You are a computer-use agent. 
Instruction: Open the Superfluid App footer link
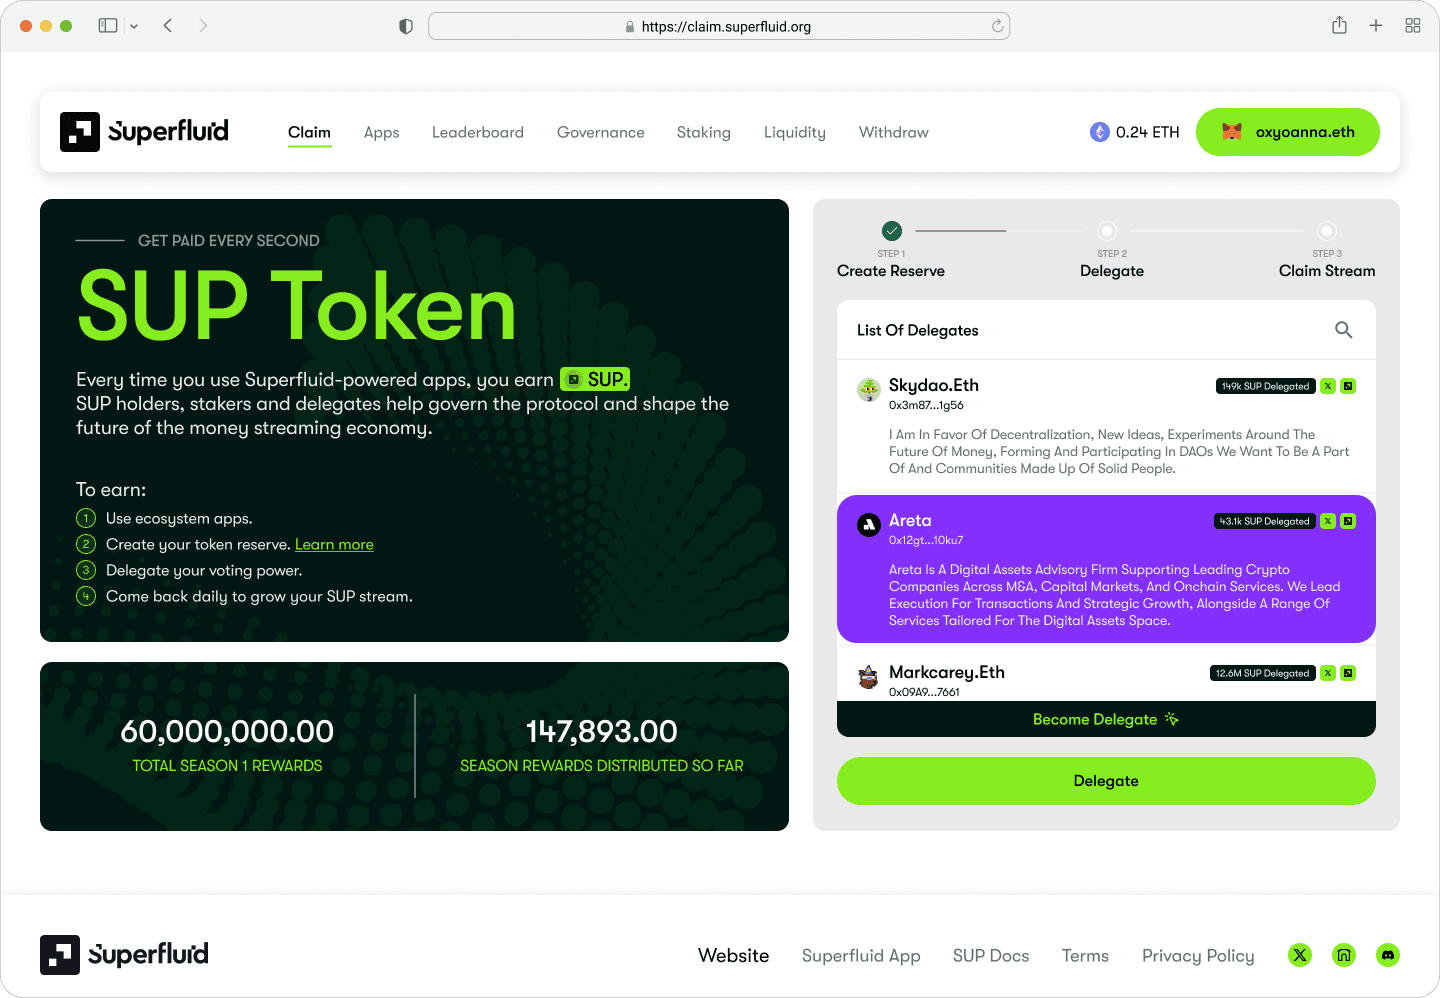coord(861,955)
